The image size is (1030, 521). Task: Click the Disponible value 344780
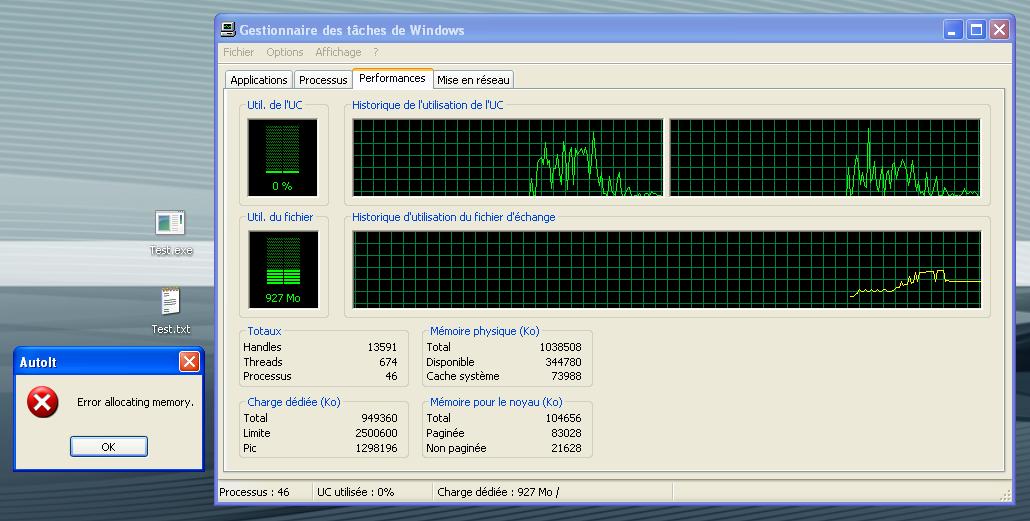564,362
